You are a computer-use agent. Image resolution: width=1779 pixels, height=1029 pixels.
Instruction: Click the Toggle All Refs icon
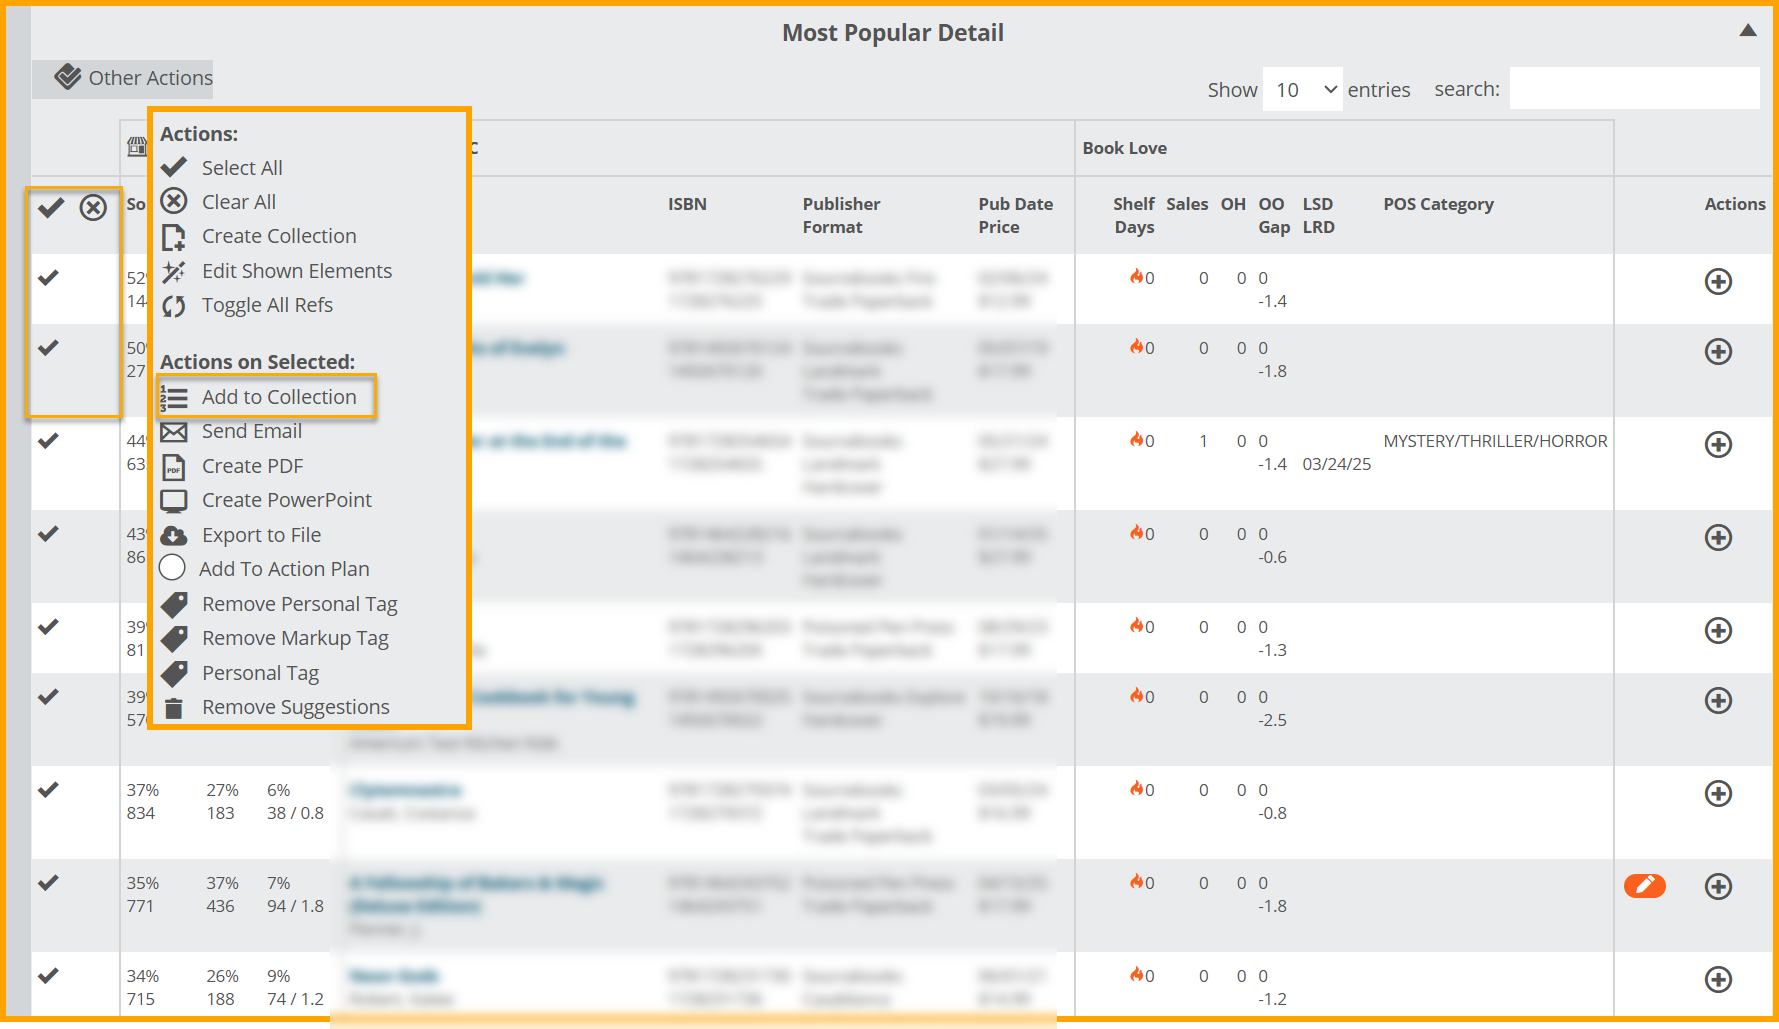coord(174,306)
